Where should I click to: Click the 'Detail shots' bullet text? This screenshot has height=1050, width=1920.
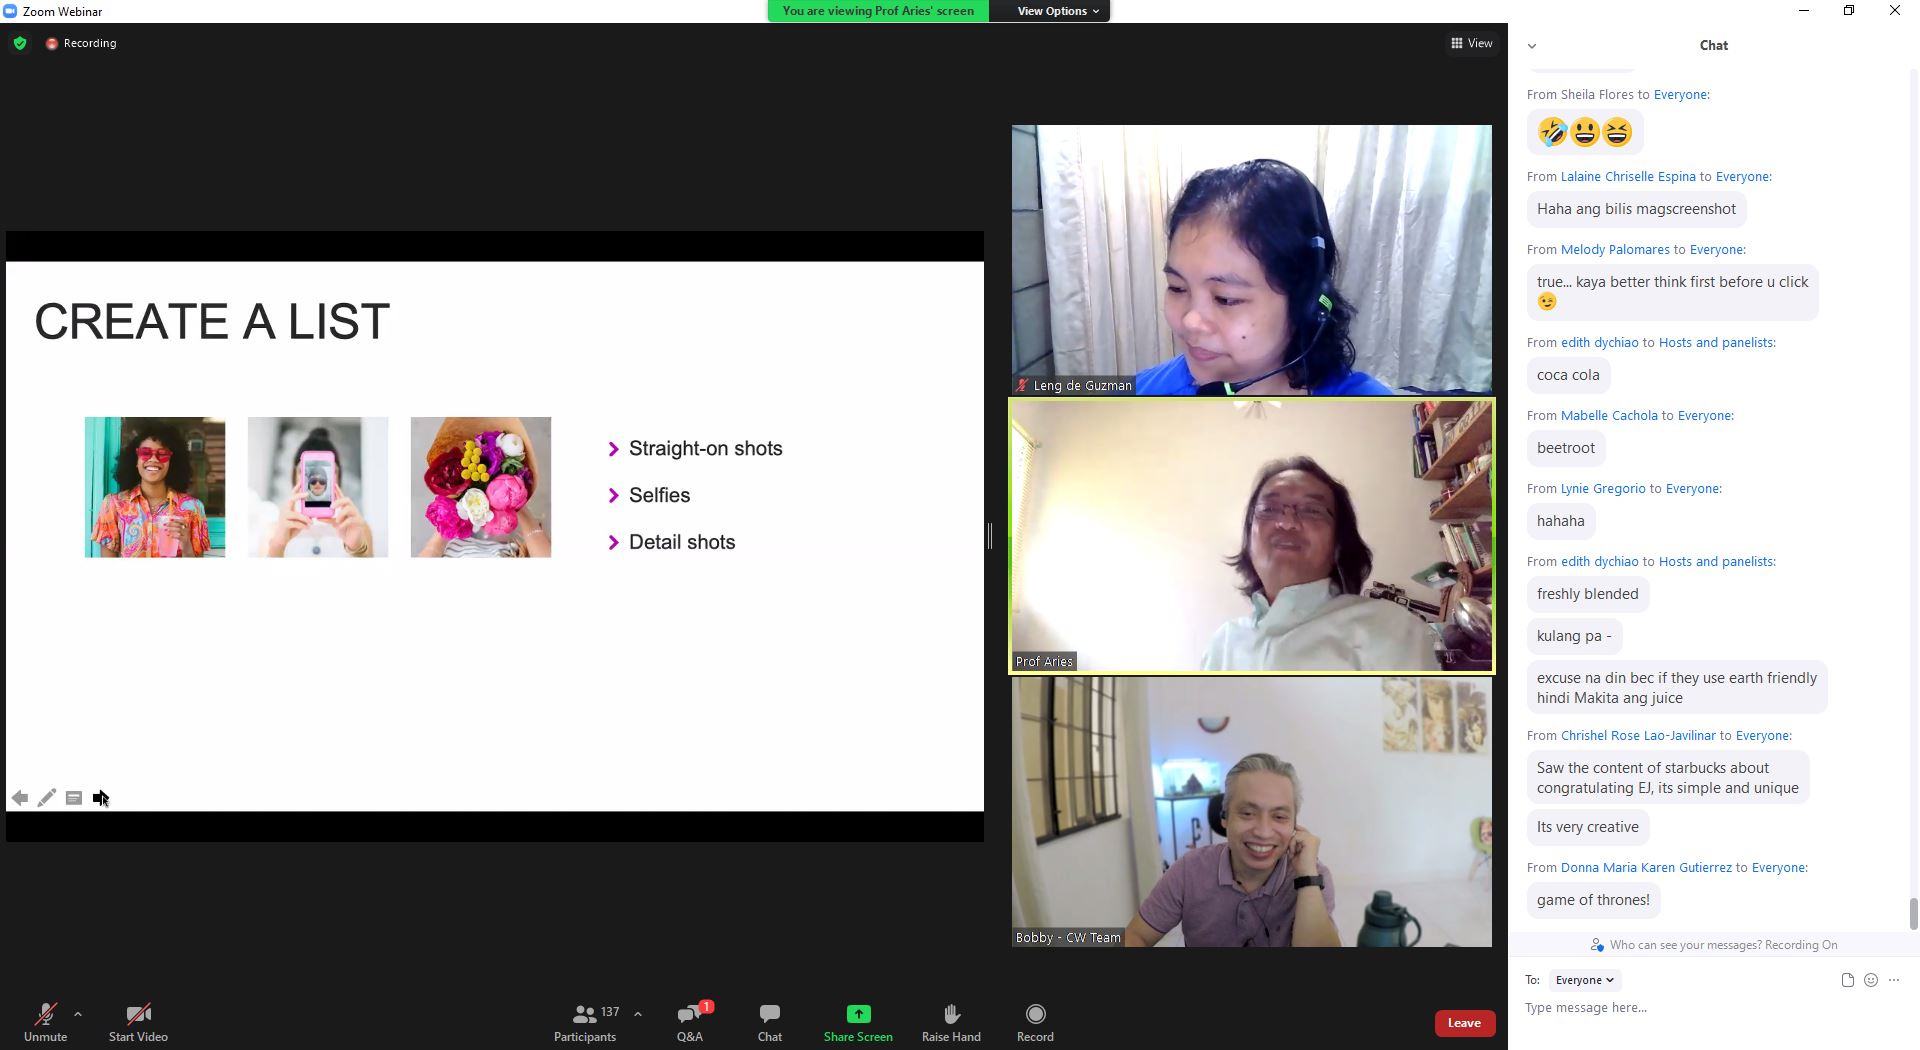point(682,542)
